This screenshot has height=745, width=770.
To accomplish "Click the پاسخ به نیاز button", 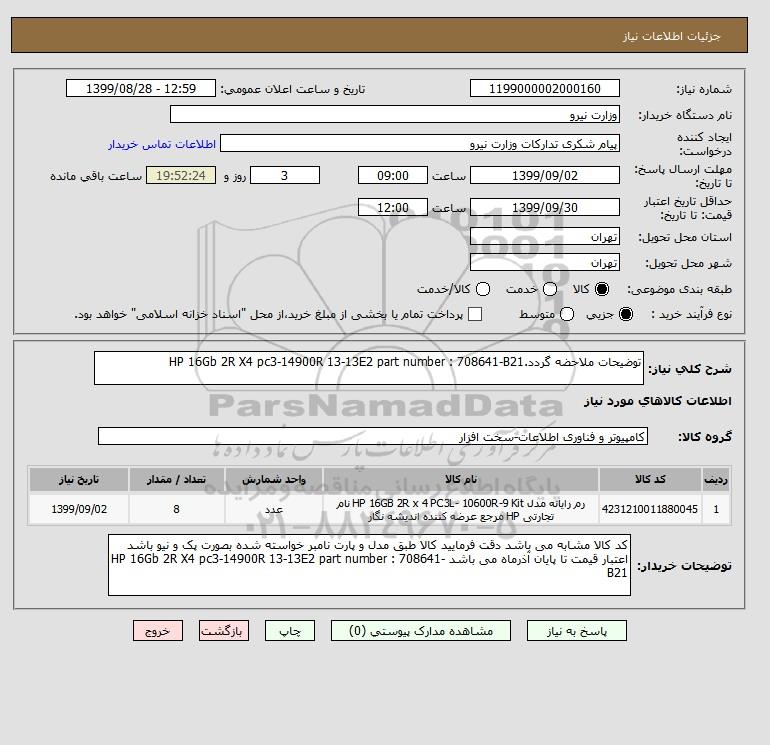I will pos(577,631).
